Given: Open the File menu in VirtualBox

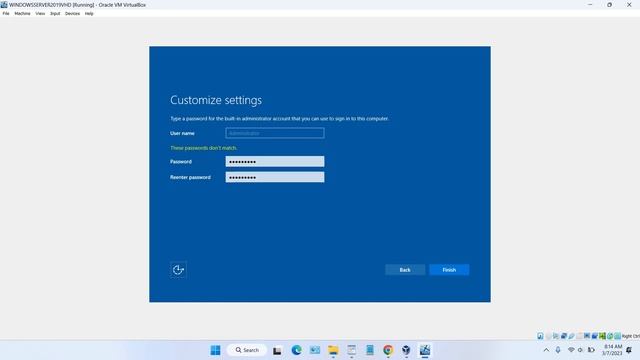Looking at the screenshot, I should pyautogui.click(x=6, y=13).
